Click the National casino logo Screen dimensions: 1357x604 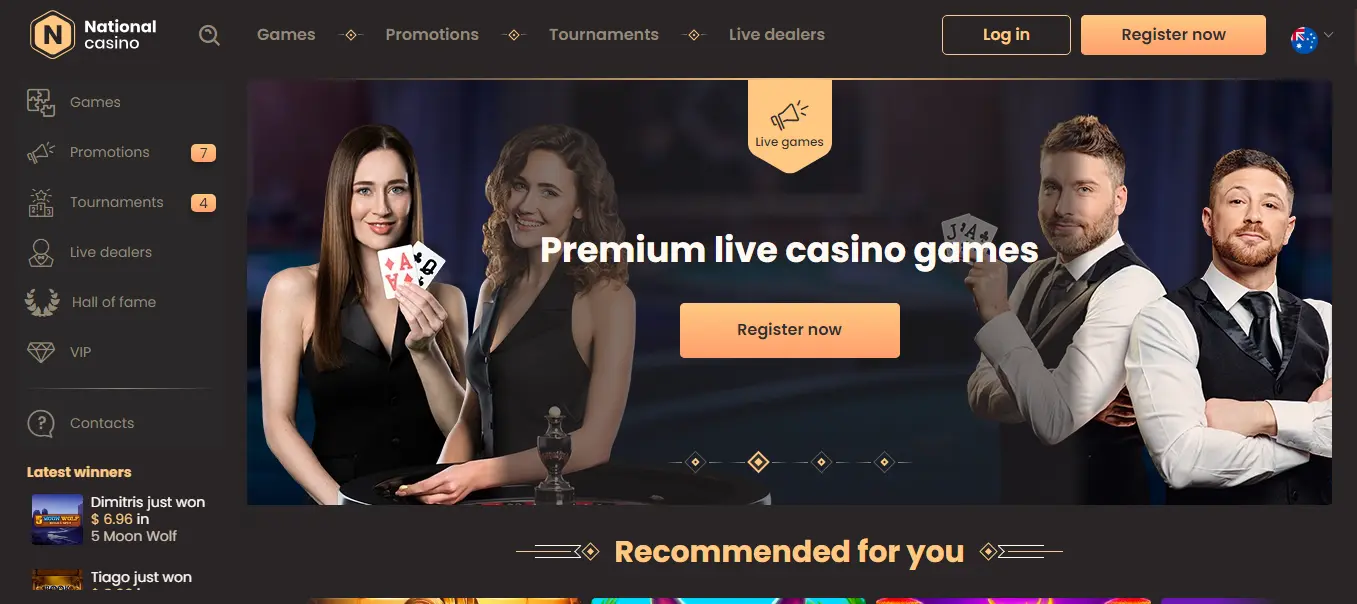click(93, 35)
